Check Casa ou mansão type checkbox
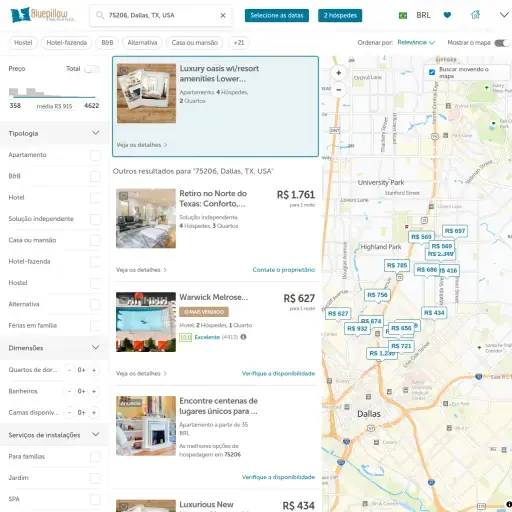This screenshot has width=512, height=512. tap(95, 241)
